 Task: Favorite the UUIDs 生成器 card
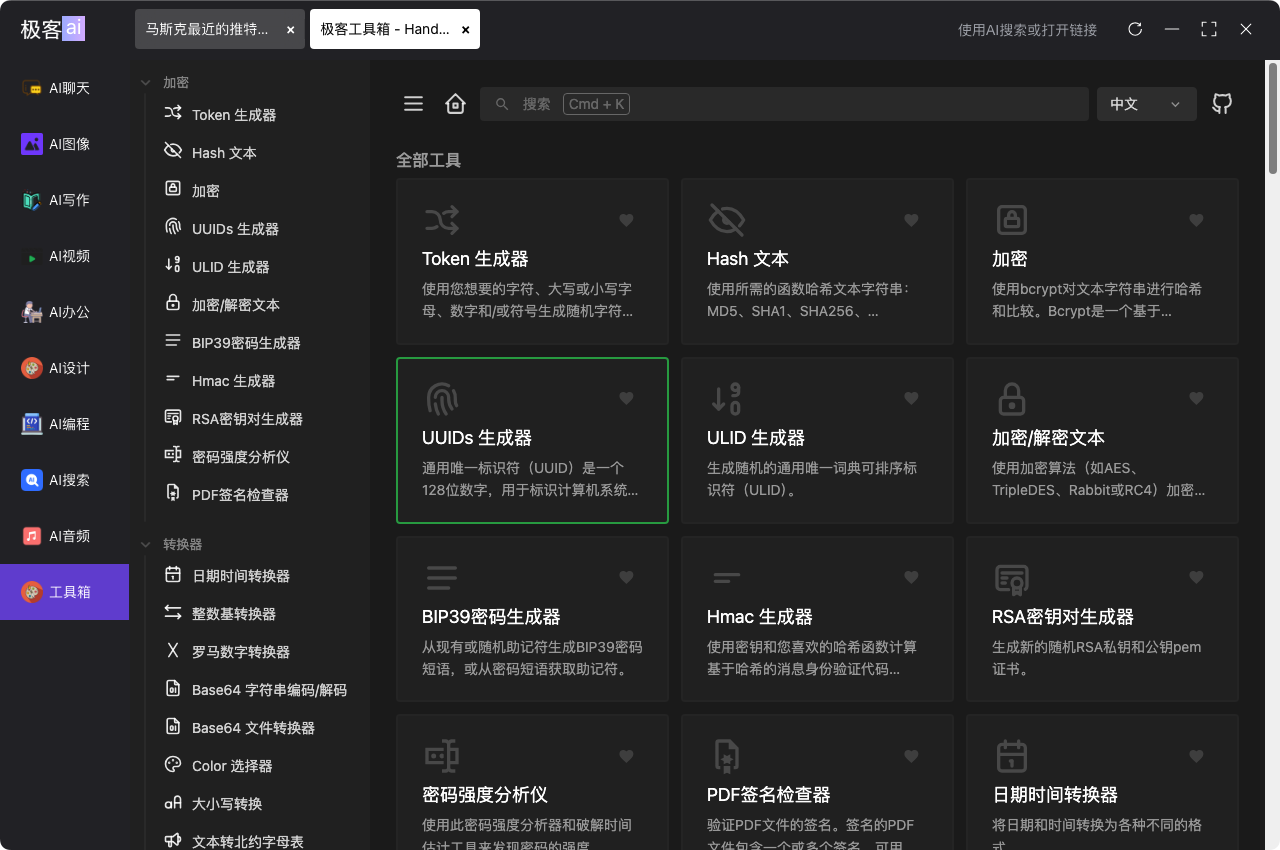pos(626,398)
